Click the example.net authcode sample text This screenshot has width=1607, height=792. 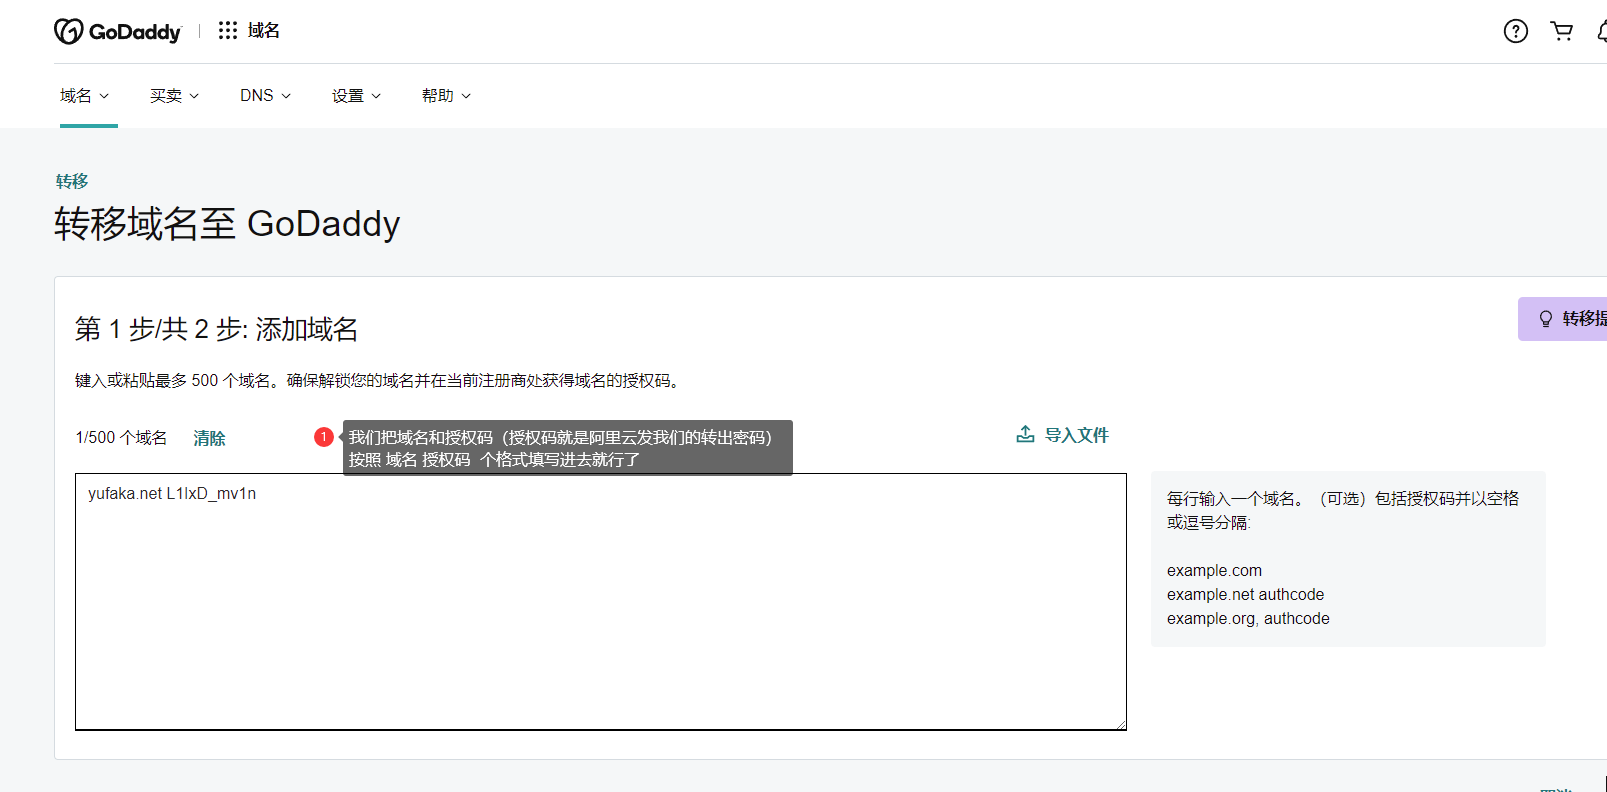tap(1245, 595)
